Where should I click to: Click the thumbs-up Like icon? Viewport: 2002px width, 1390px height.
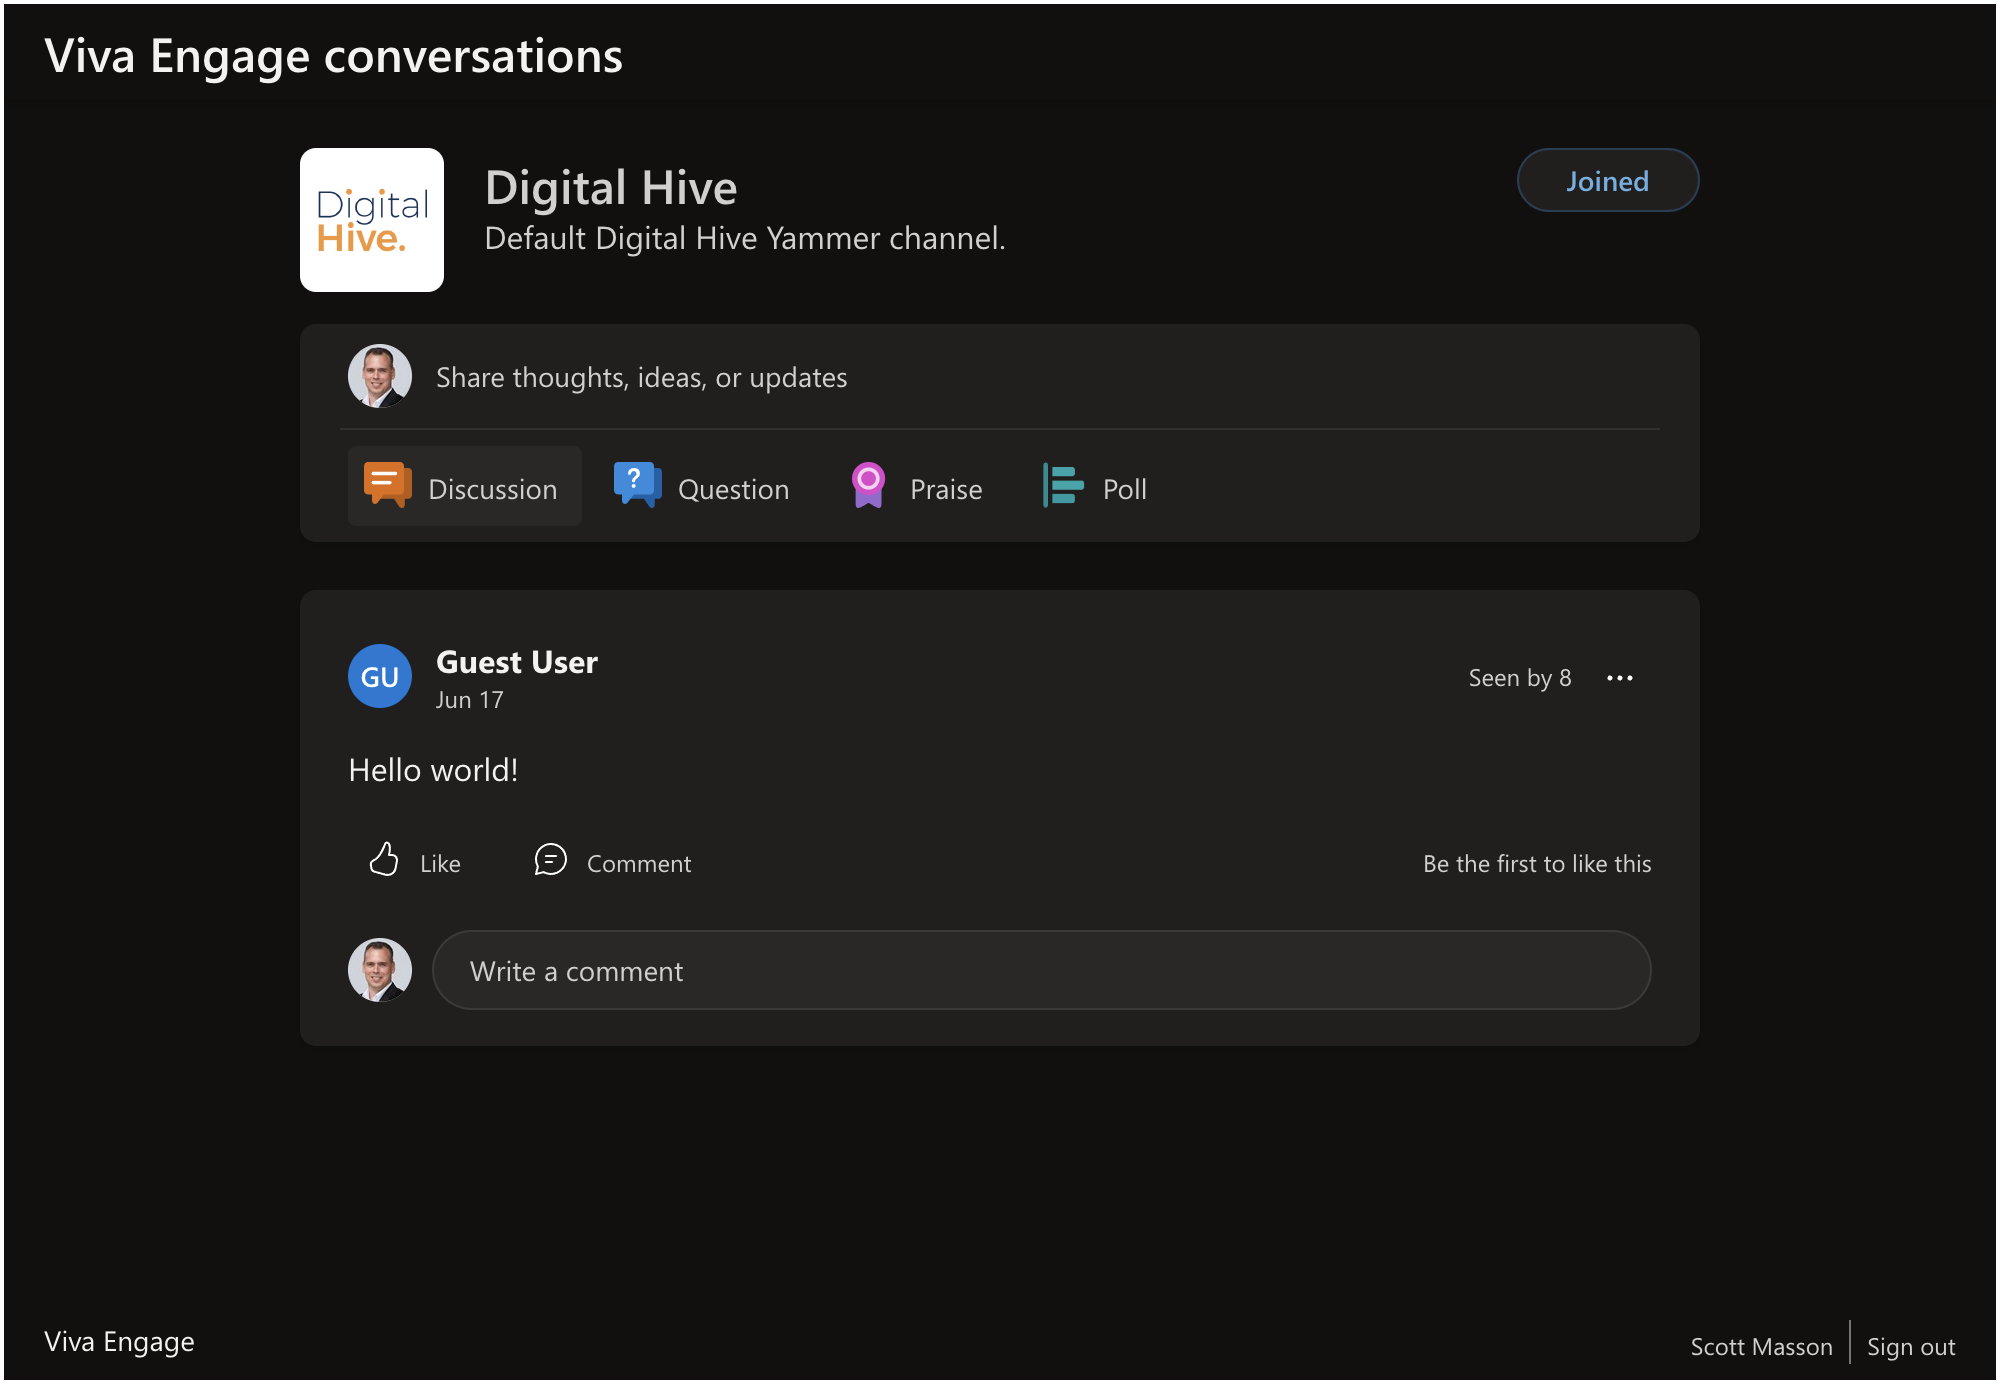pyautogui.click(x=384, y=860)
